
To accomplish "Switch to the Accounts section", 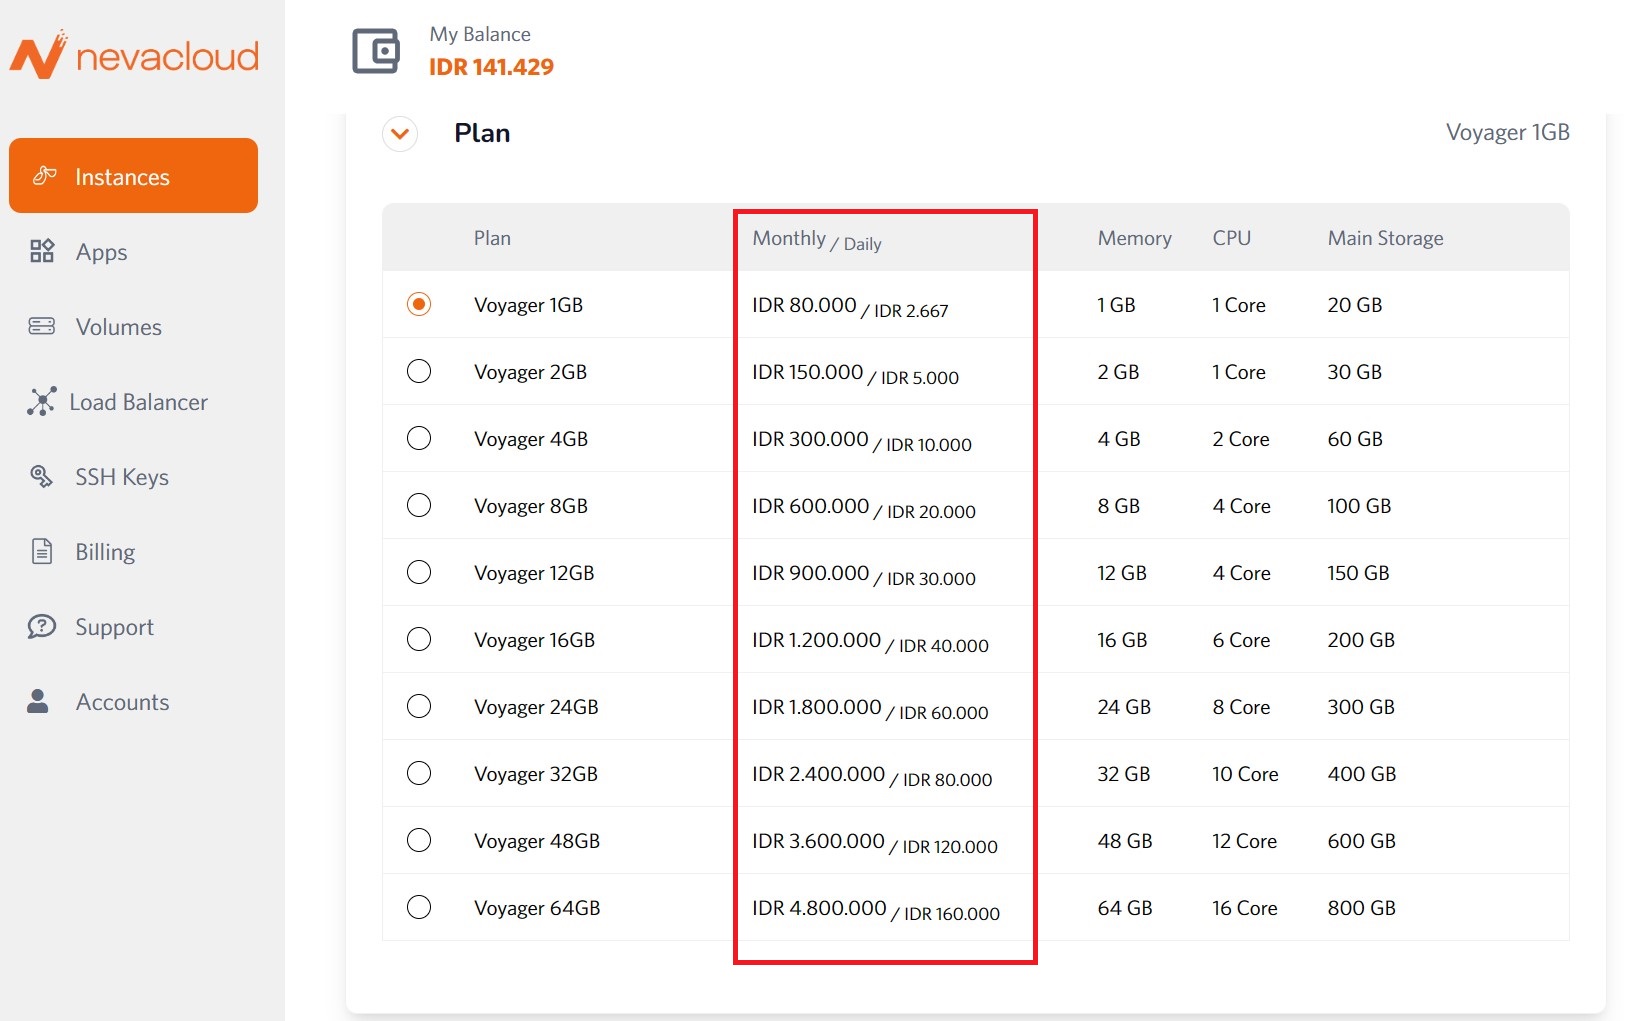I will [122, 701].
